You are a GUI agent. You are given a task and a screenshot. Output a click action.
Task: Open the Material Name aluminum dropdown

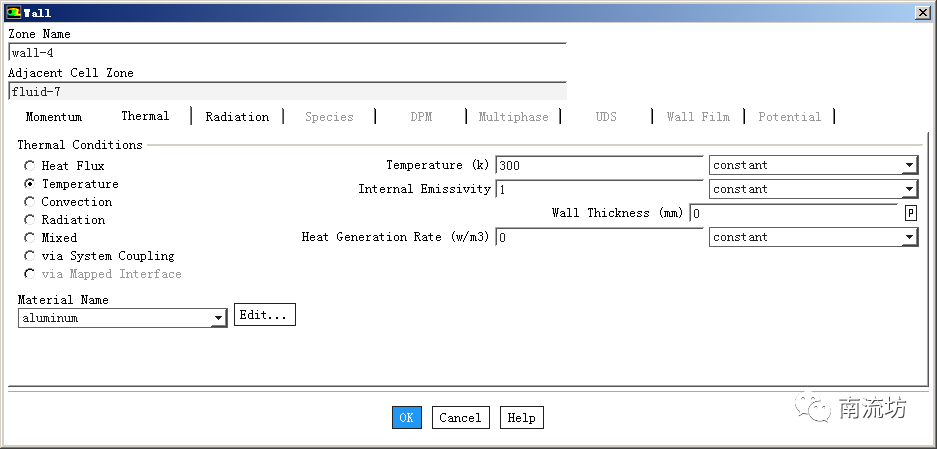click(x=122, y=318)
